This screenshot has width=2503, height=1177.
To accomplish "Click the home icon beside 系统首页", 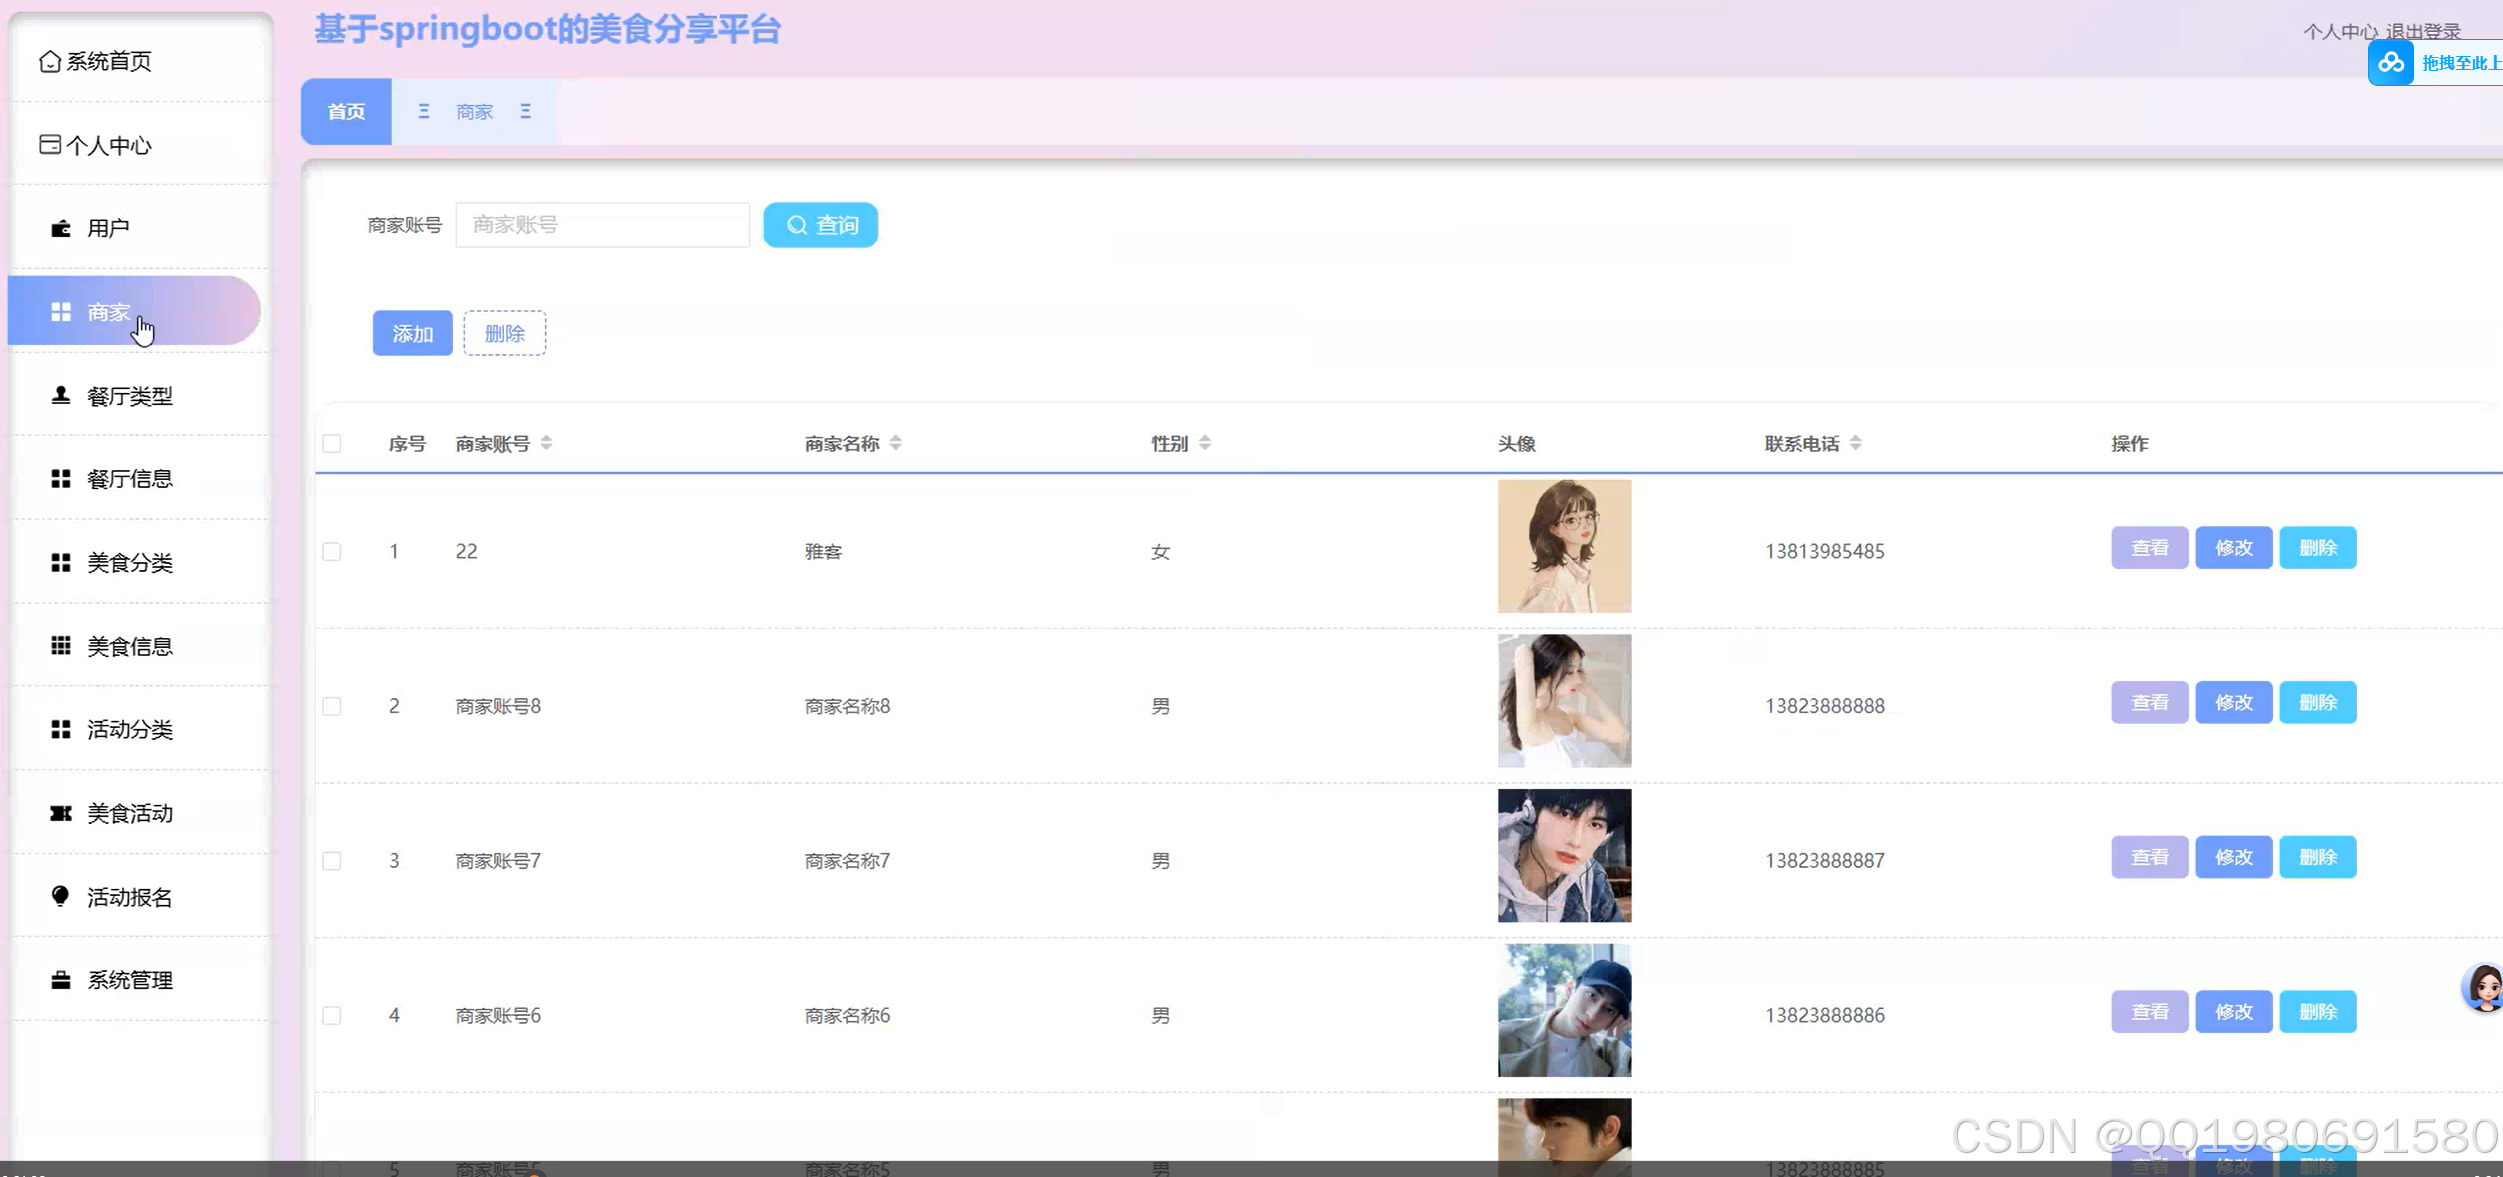I will tap(50, 62).
